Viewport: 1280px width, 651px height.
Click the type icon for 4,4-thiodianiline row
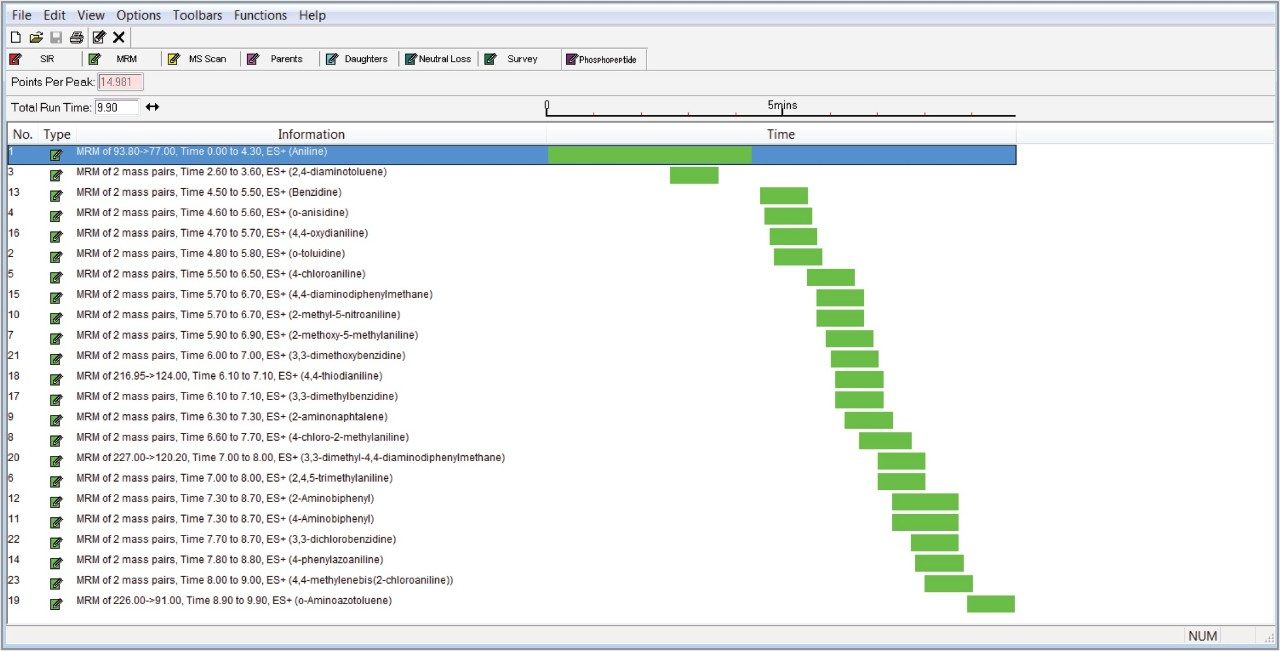(56, 378)
